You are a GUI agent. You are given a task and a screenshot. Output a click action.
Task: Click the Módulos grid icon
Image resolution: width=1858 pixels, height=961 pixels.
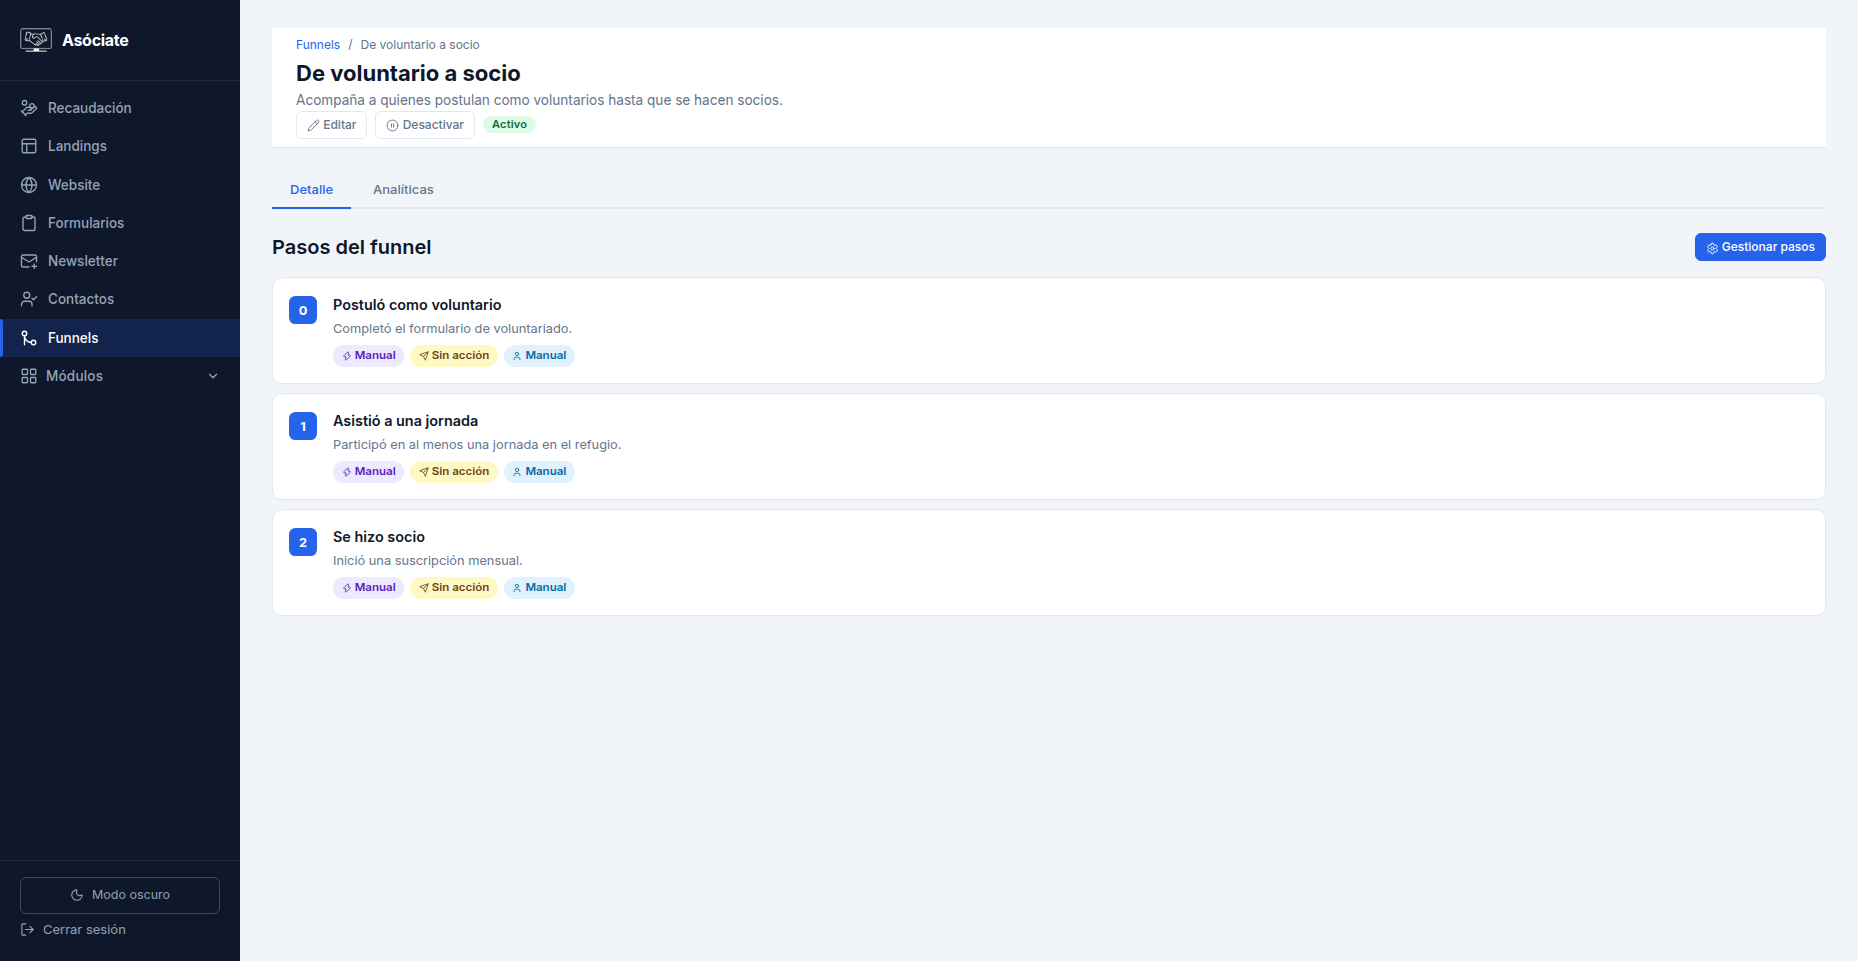pos(29,376)
